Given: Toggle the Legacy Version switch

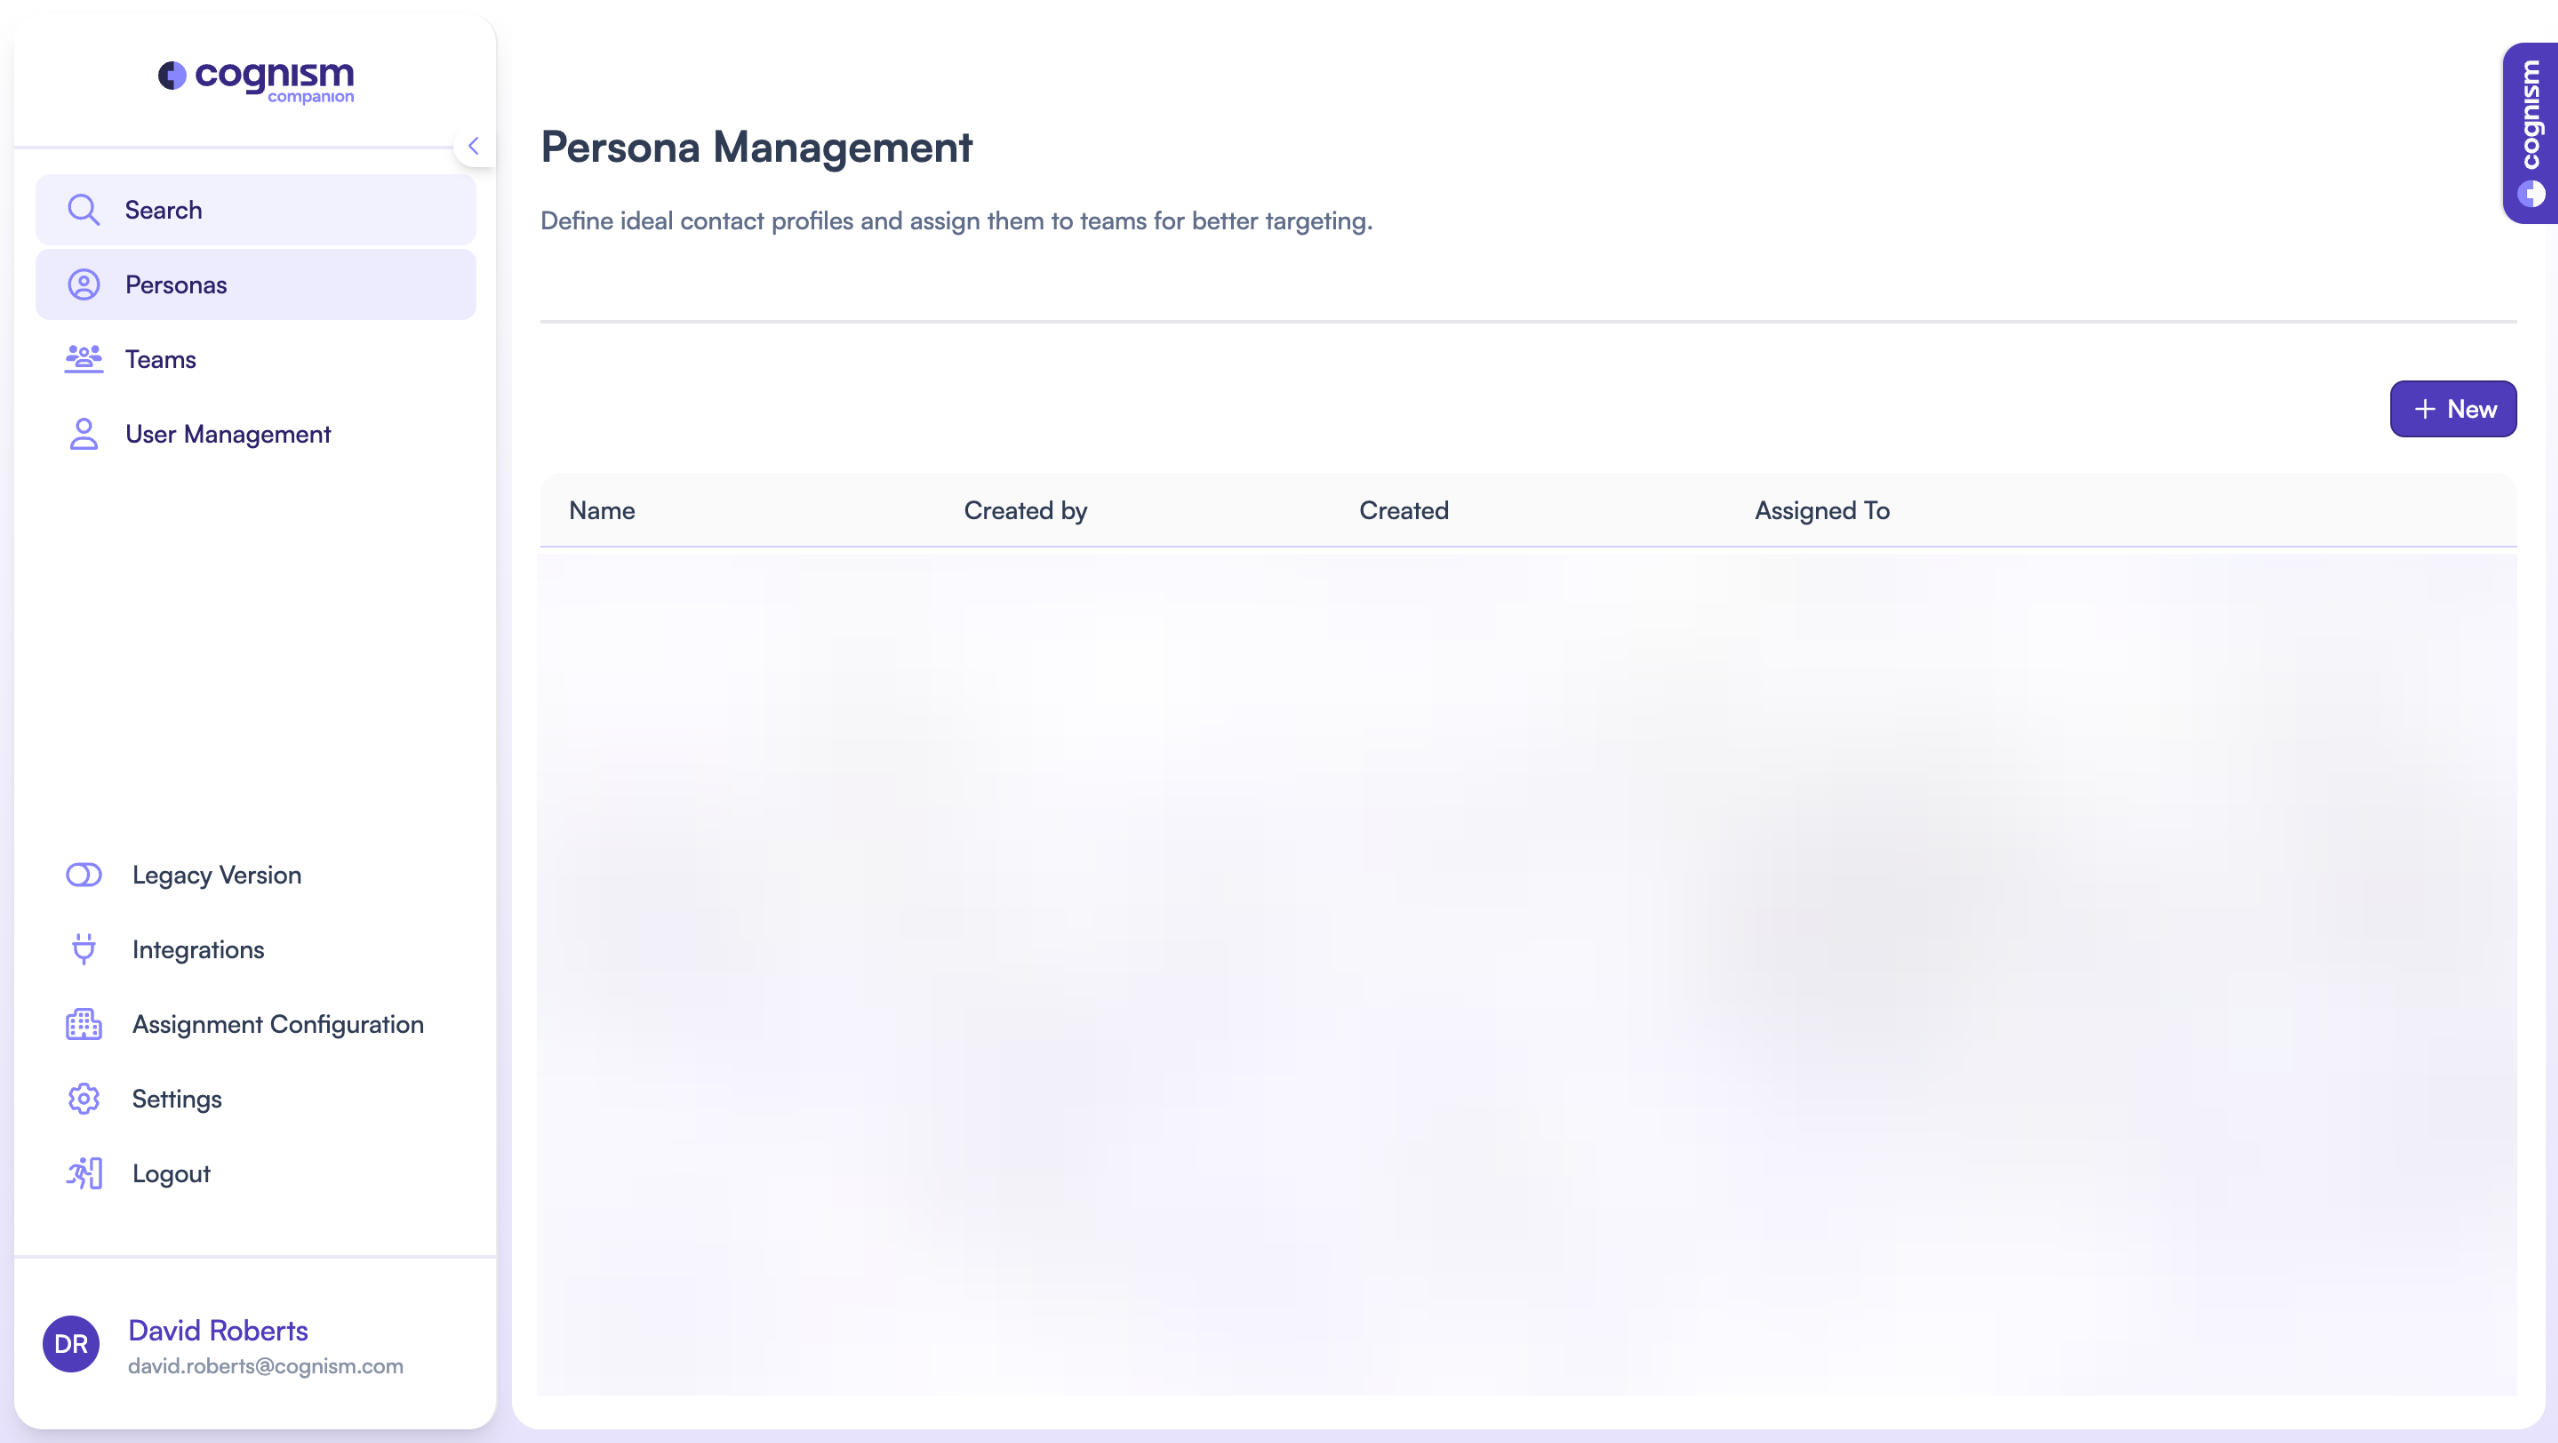Looking at the screenshot, I should click(x=83, y=875).
